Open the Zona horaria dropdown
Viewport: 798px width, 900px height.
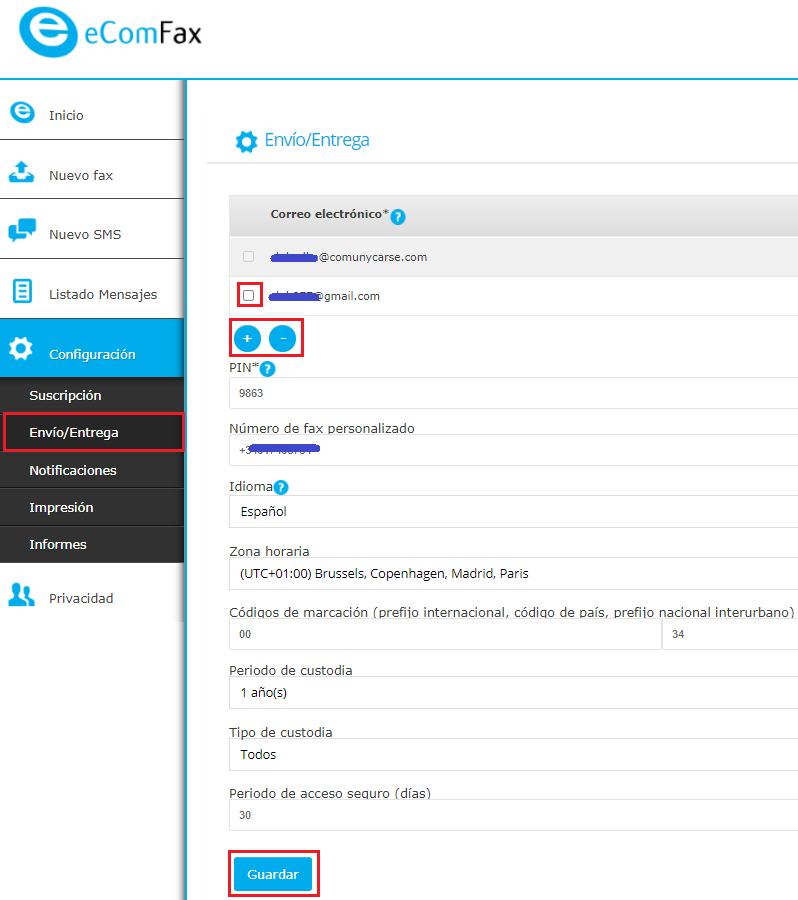click(513, 573)
